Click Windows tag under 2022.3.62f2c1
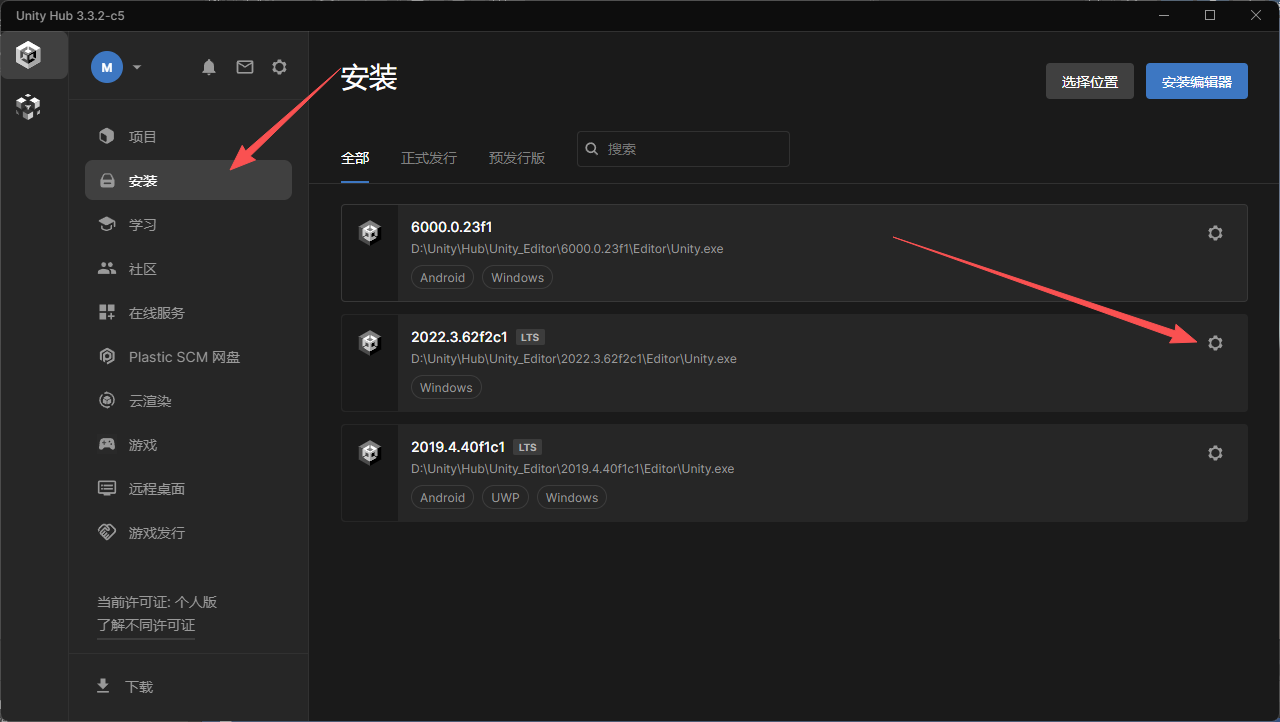 tap(446, 388)
